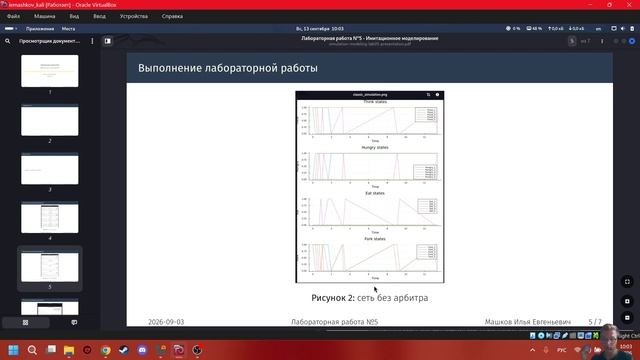Click the date and time clock in Kali panel
This screenshot has width=640, height=360.
point(320,29)
